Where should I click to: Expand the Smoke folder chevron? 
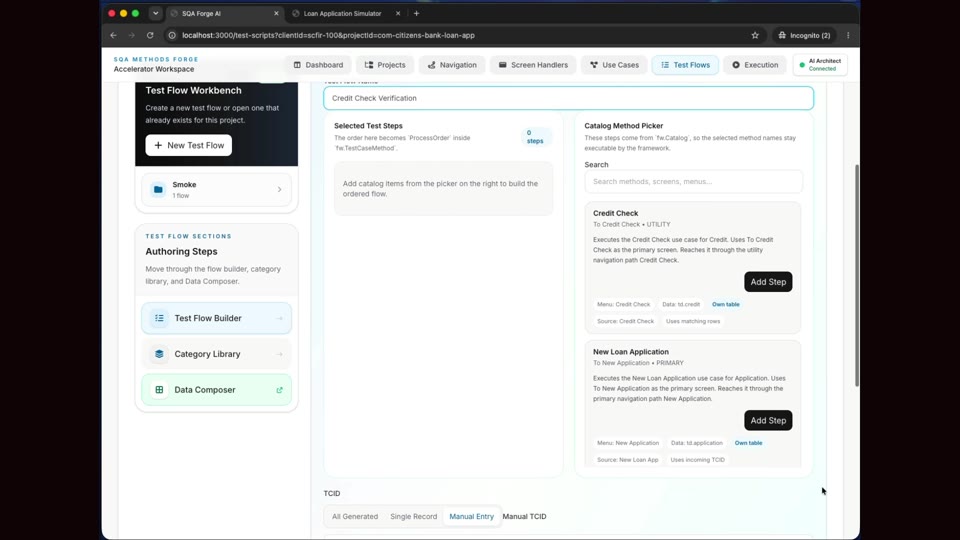[279, 190]
